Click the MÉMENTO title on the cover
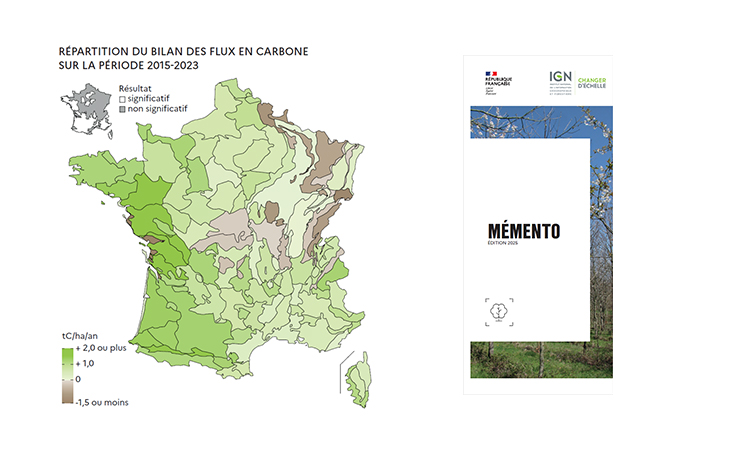The width and height of the screenshot is (743, 450). coord(524,231)
